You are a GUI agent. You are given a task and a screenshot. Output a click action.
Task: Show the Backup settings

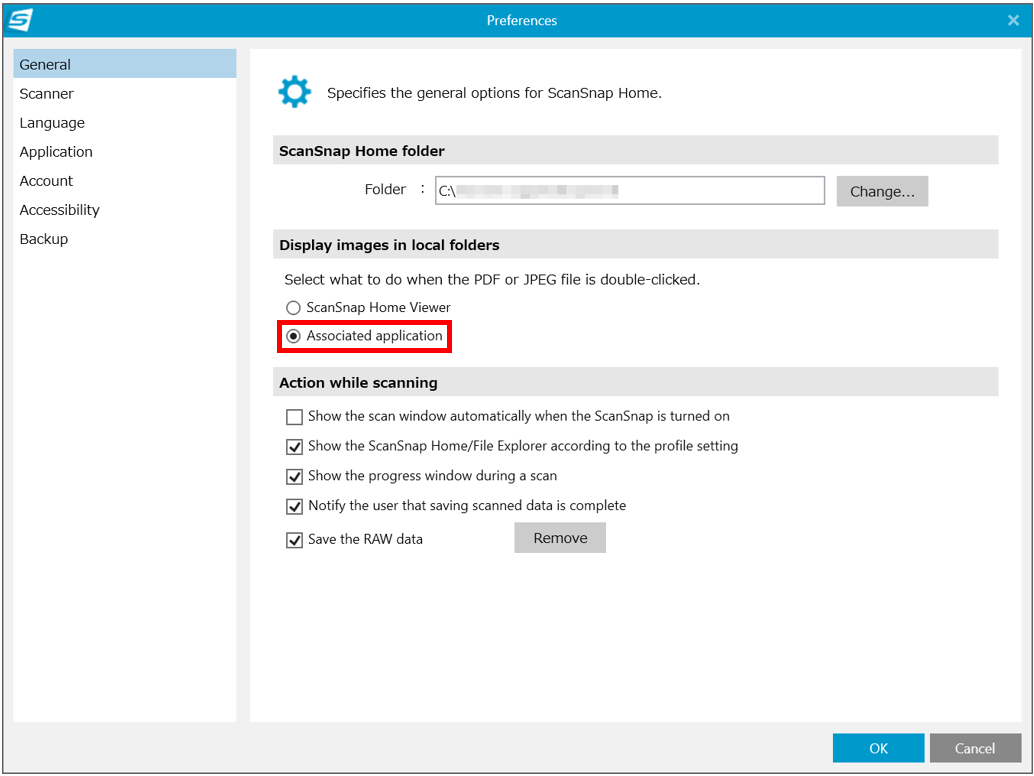(44, 239)
